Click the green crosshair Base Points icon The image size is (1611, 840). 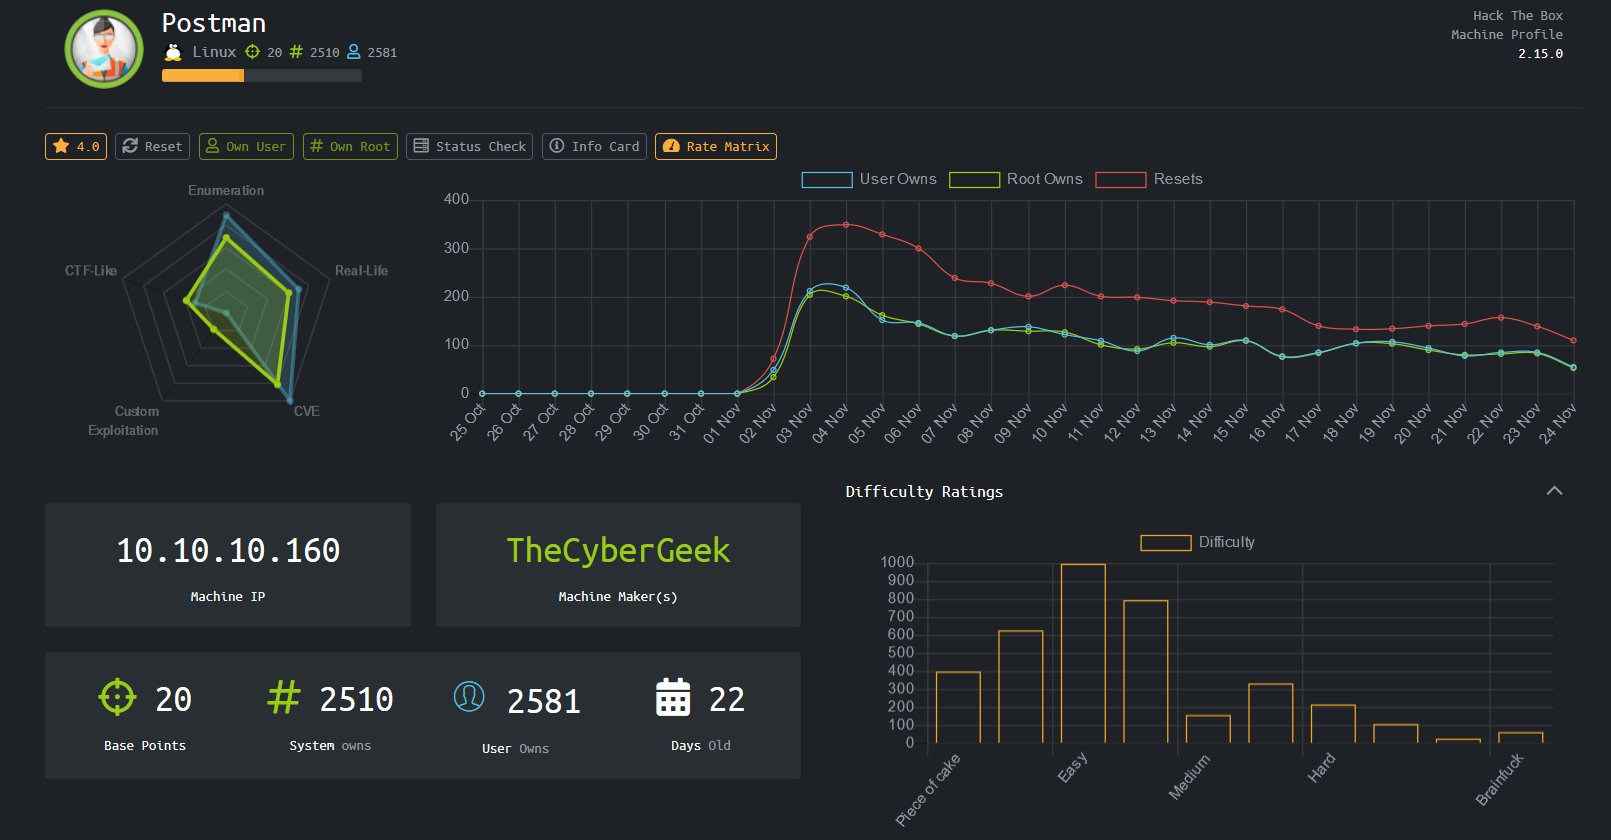click(117, 697)
